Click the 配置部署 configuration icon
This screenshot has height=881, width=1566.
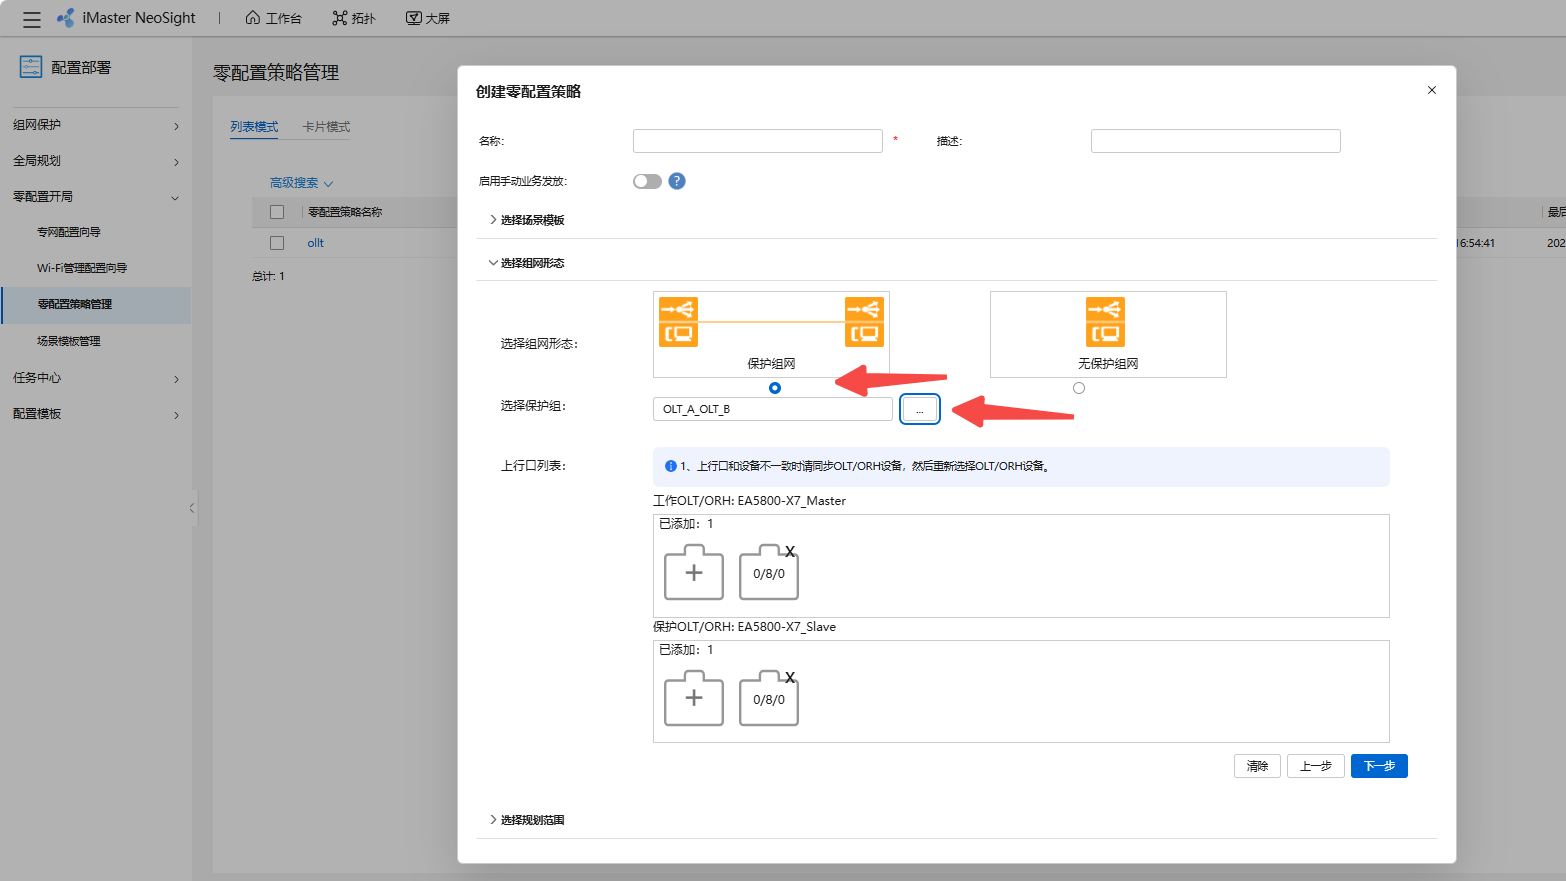[31, 67]
